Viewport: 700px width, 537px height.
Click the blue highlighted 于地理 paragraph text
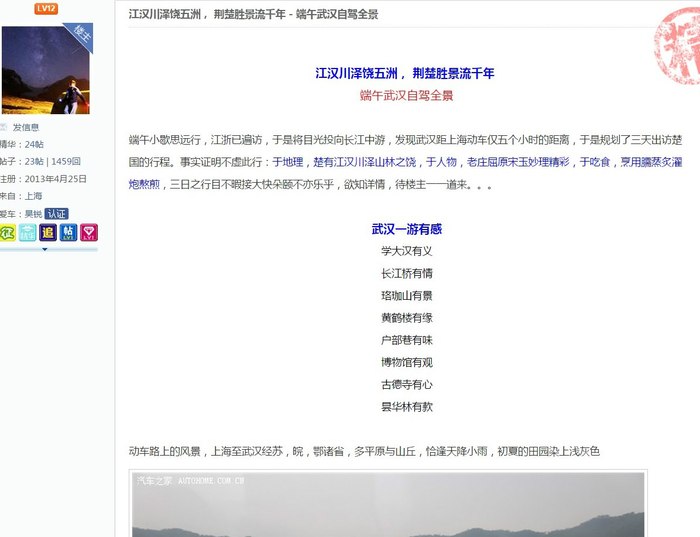point(288,162)
